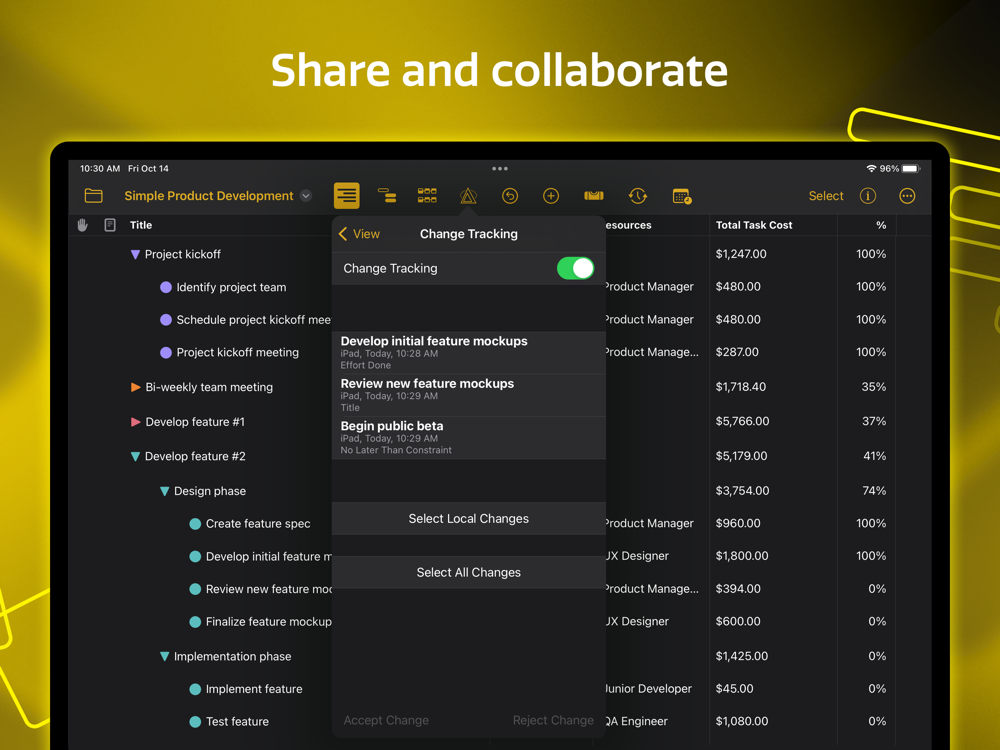The width and height of the screenshot is (1000, 750).
Task: Select the $5,766.00 cost cell
Action: pos(742,421)
